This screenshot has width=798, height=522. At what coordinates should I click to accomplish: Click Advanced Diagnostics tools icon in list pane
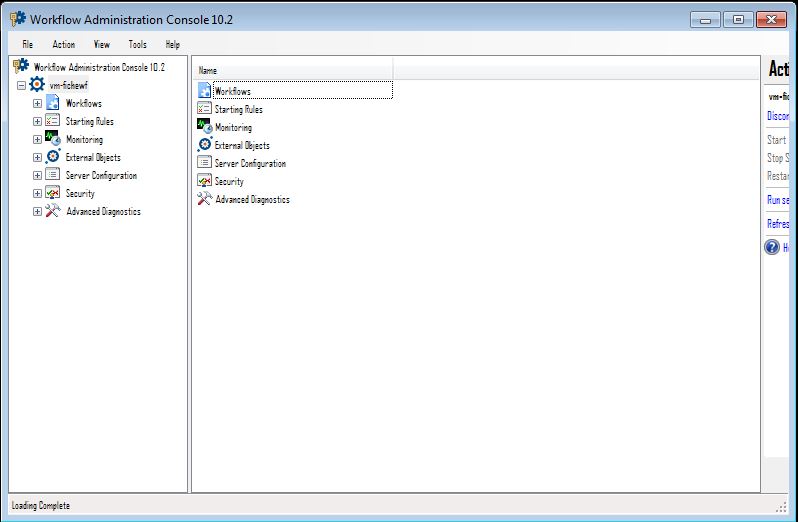point(204,199)
